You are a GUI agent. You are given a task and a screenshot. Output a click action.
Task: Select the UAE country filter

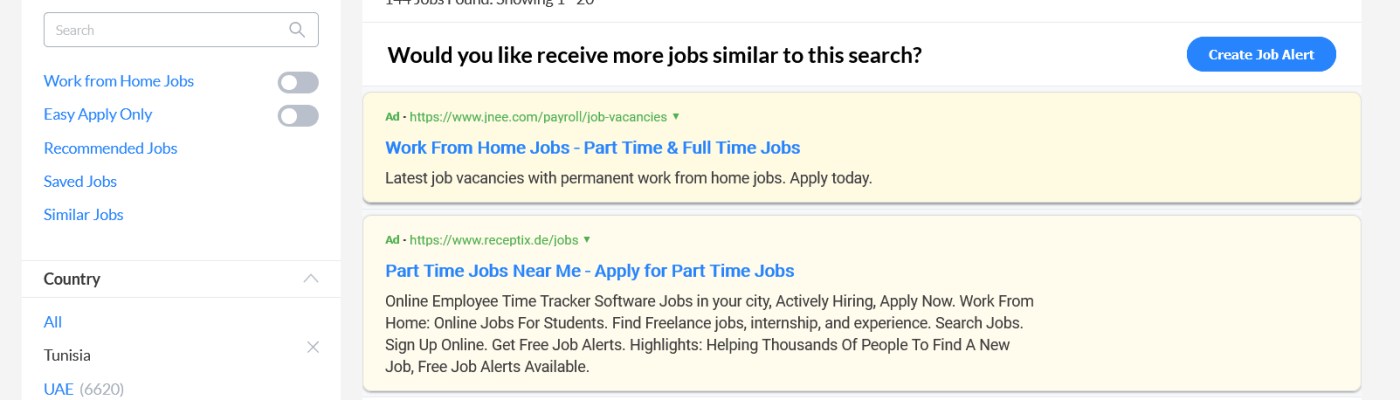click(58, 389)
